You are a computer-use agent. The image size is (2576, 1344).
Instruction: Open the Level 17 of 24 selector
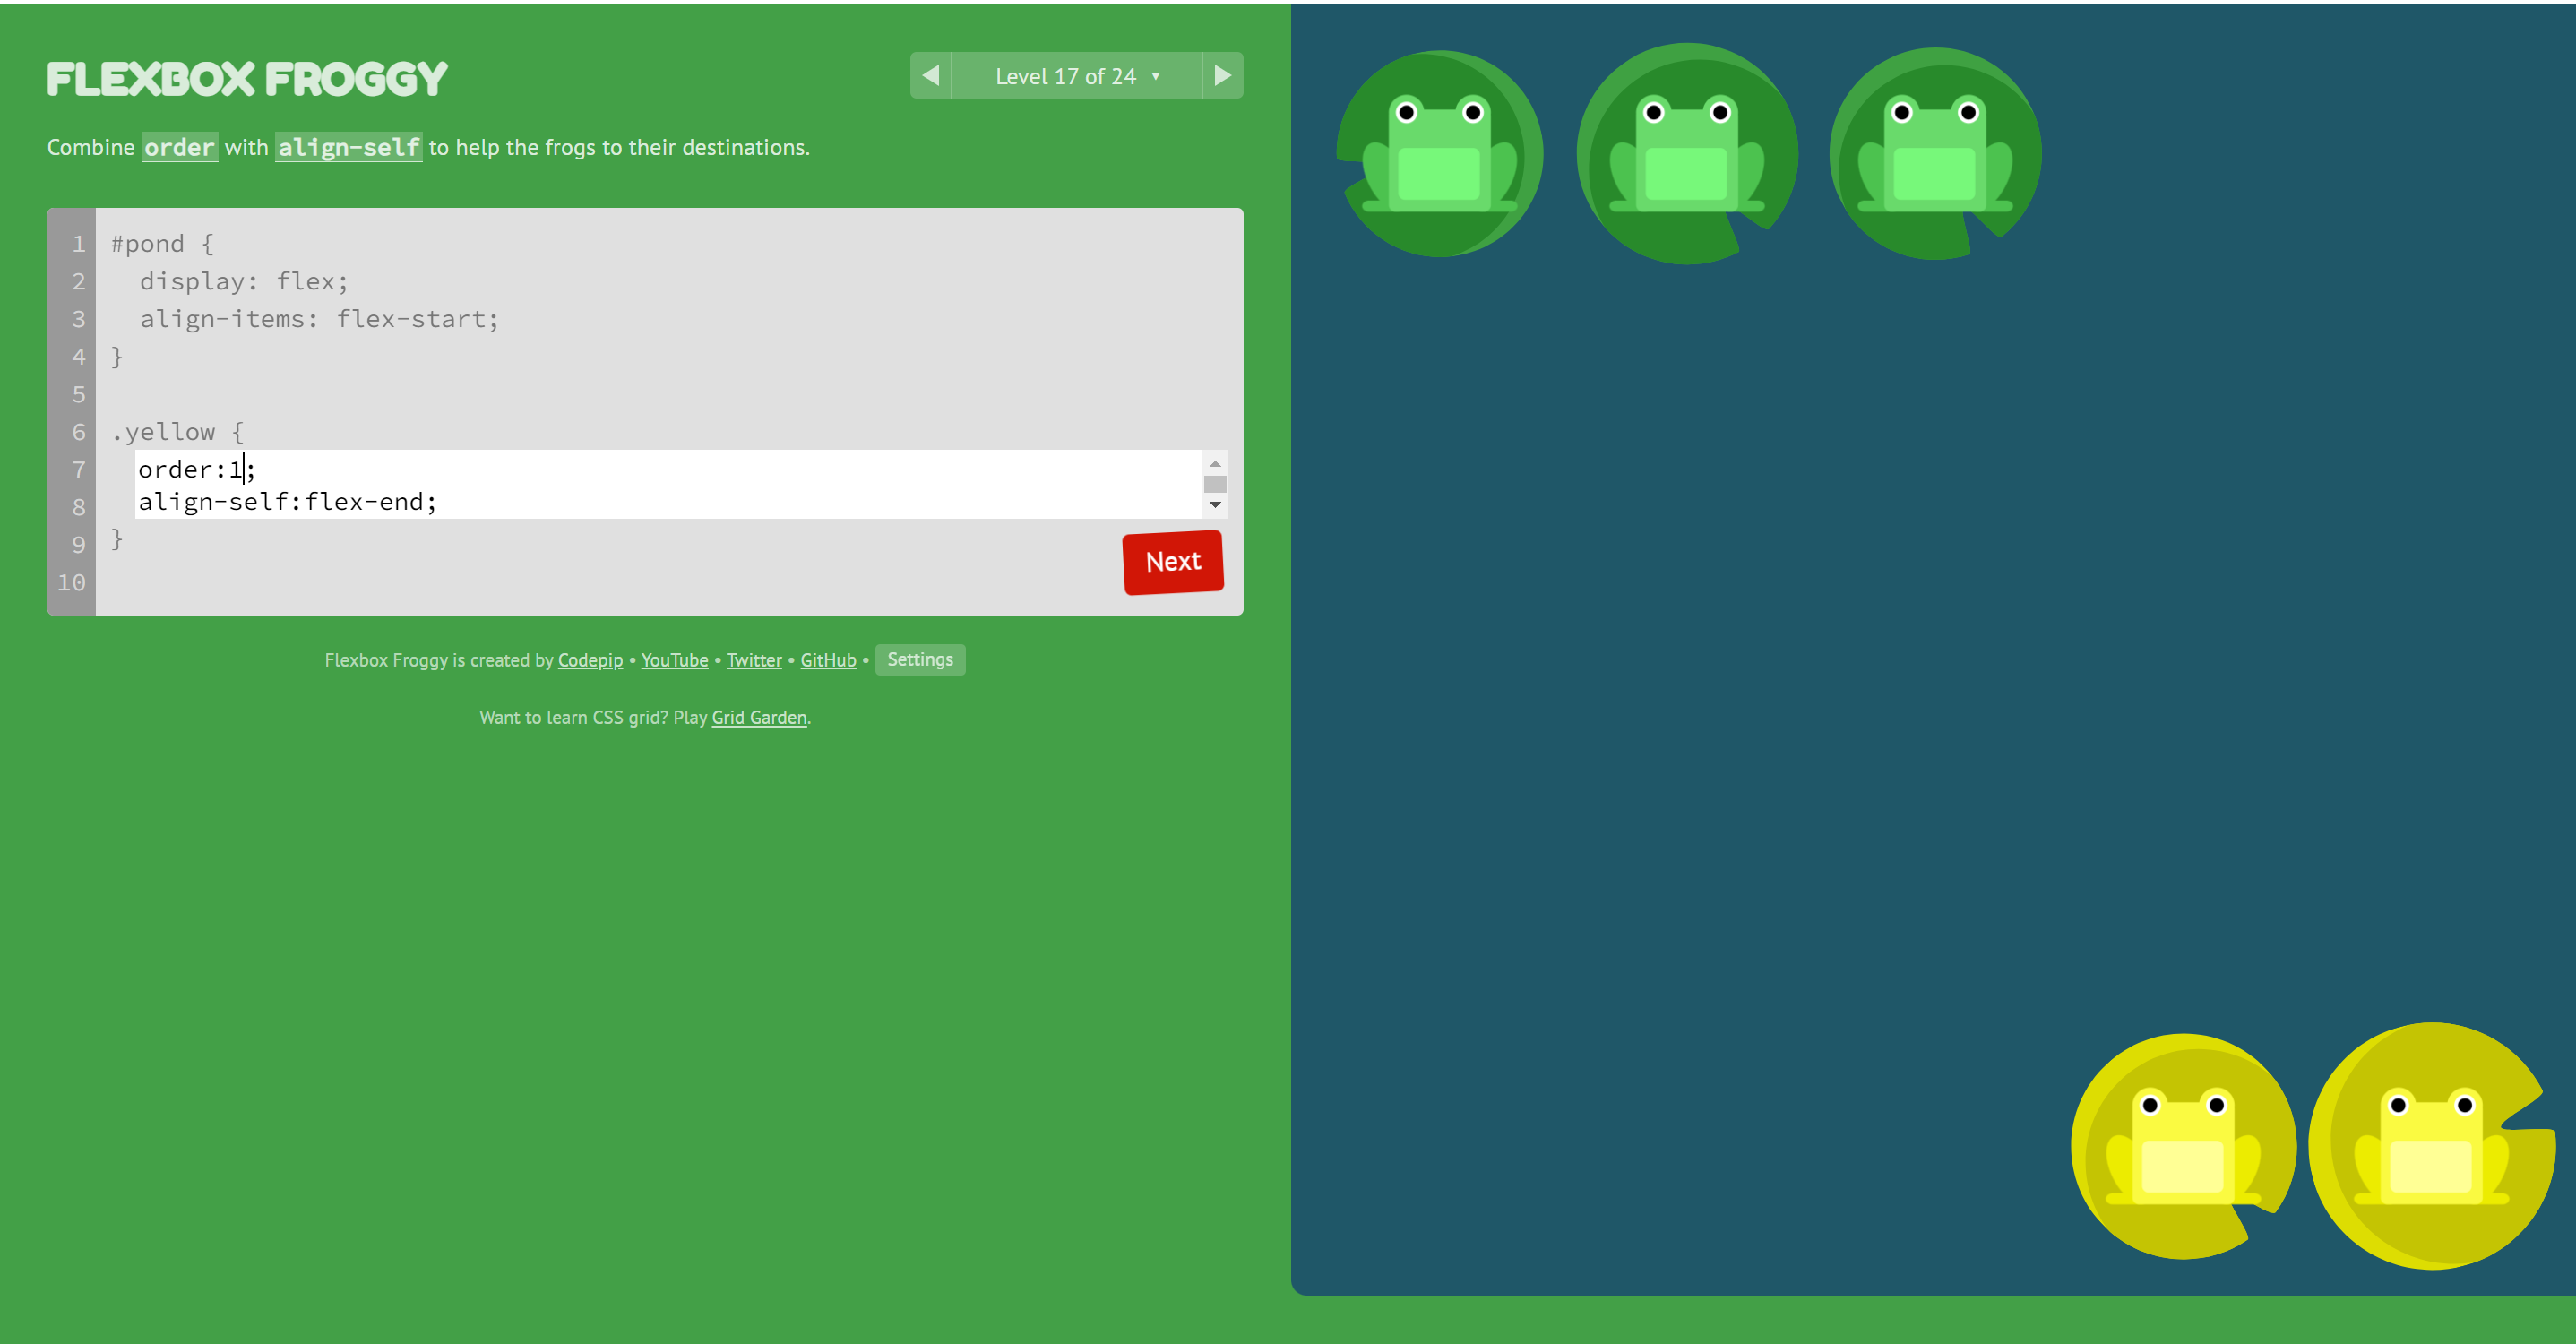pyautogui.click(x=1076, y=75)
